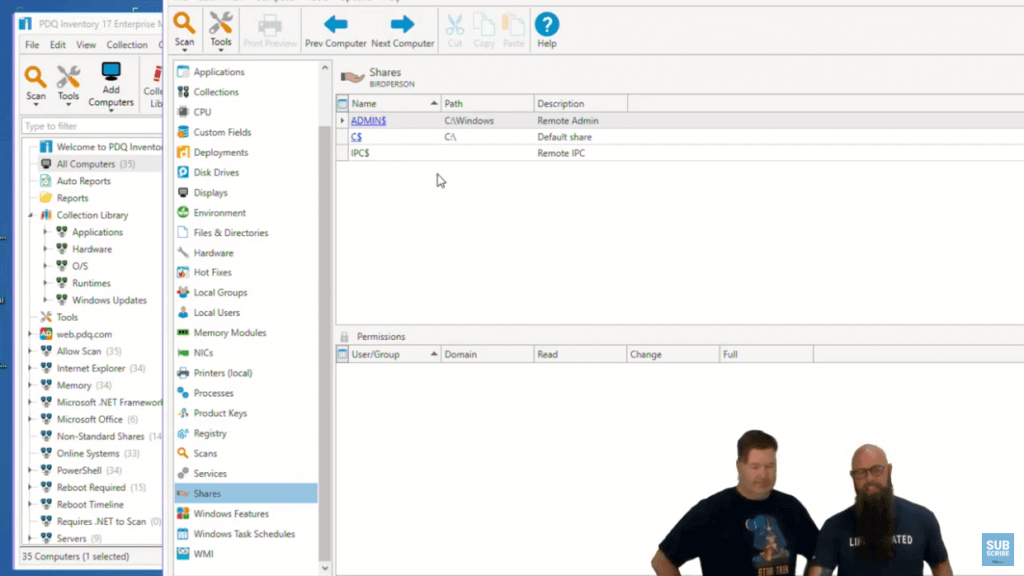Collapse the Collection Library node
This screenshot has width=1024, height=576.
click(31, 215)
